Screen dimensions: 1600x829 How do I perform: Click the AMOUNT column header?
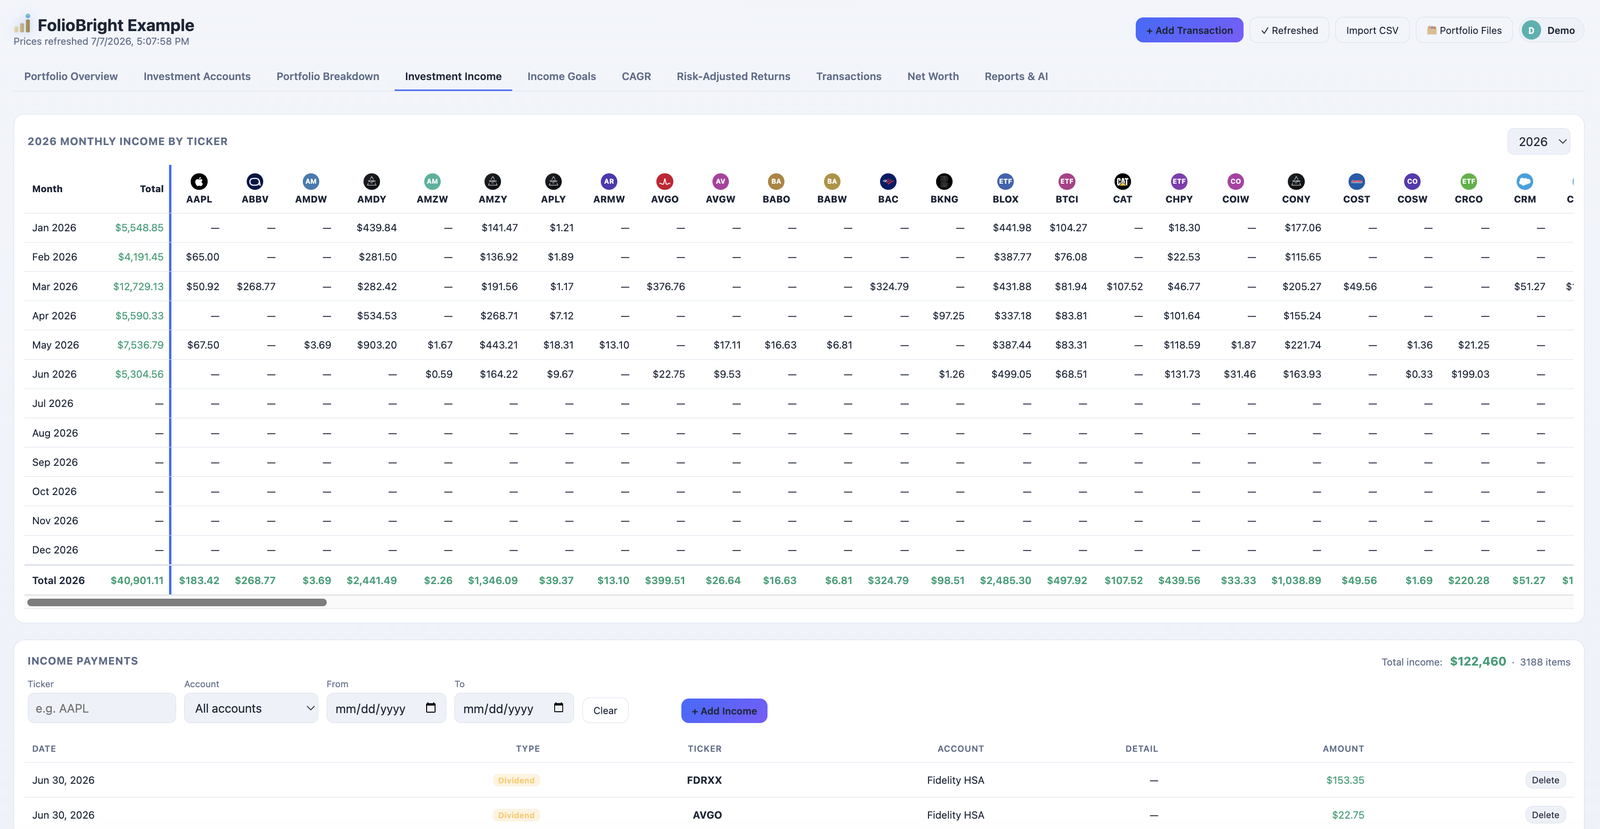coord(1343,749)
